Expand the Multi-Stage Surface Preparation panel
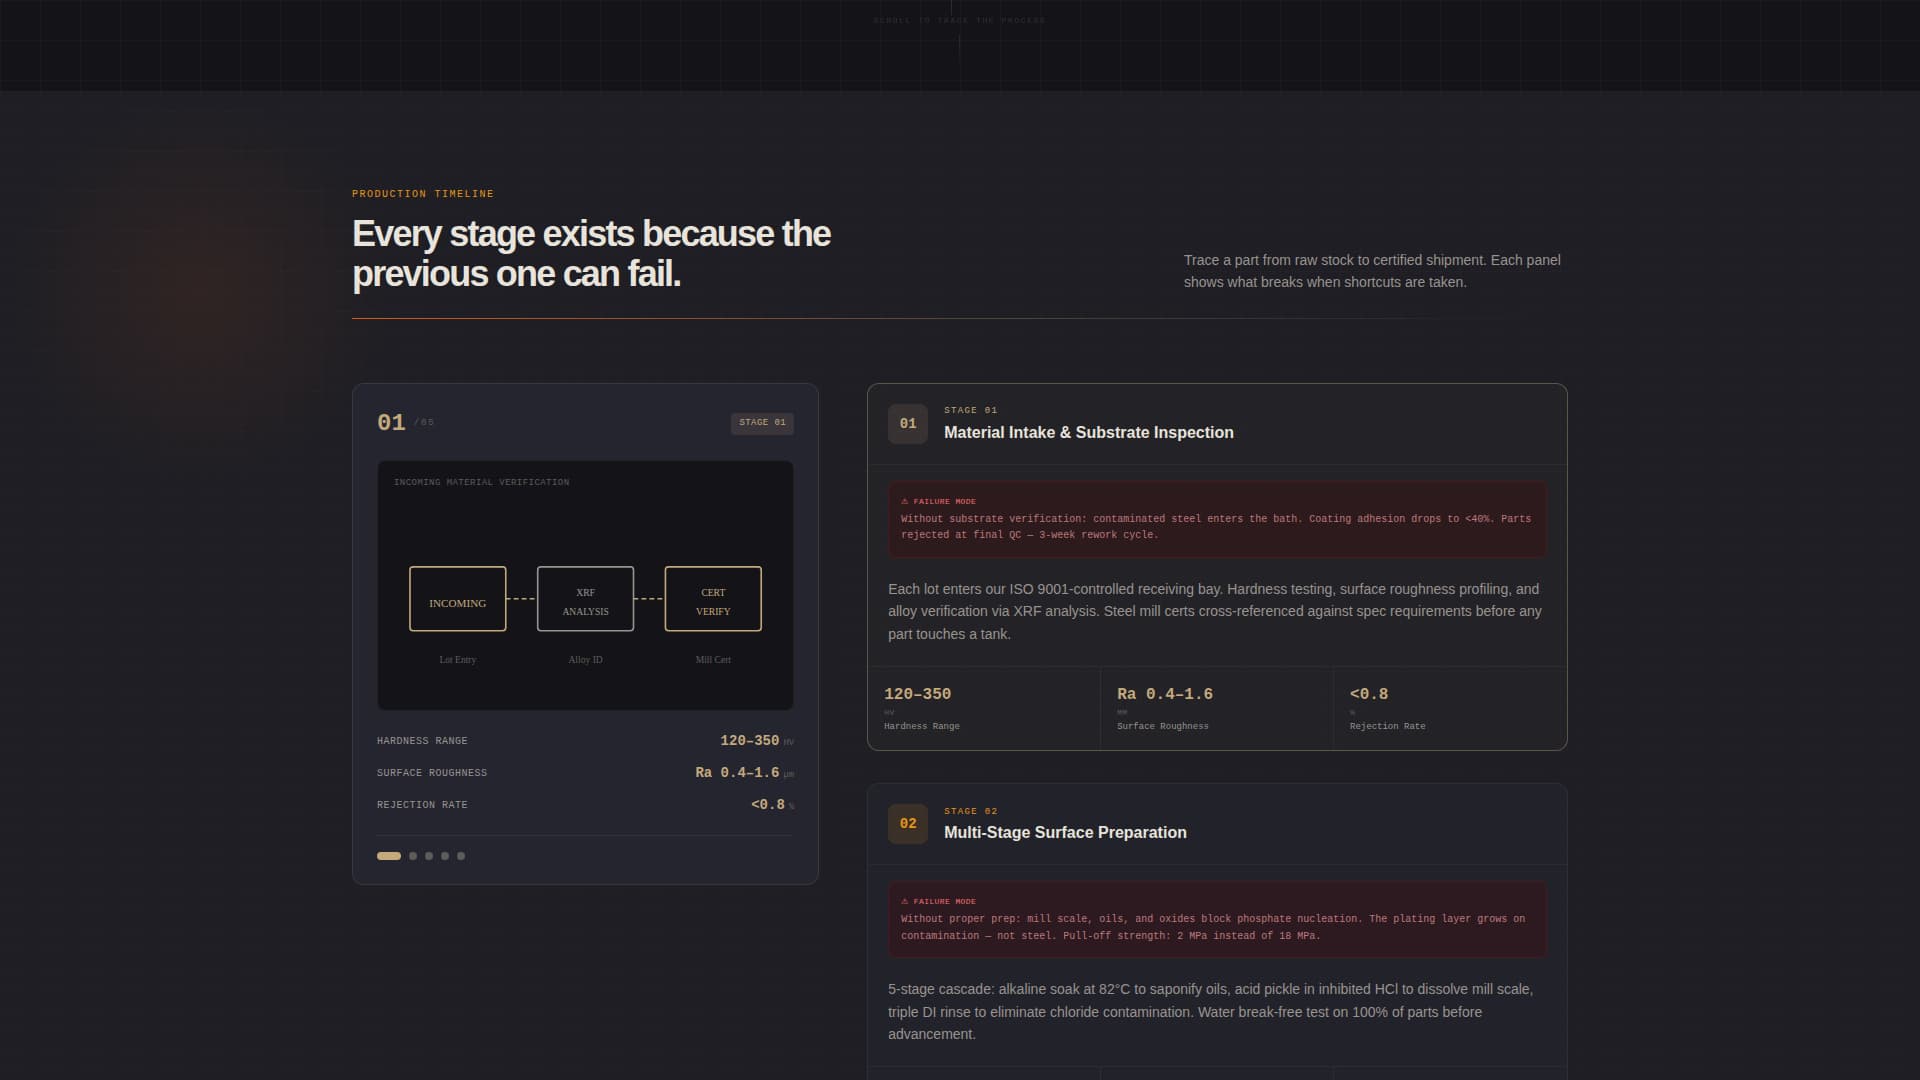 click(x=1065, y=833)
